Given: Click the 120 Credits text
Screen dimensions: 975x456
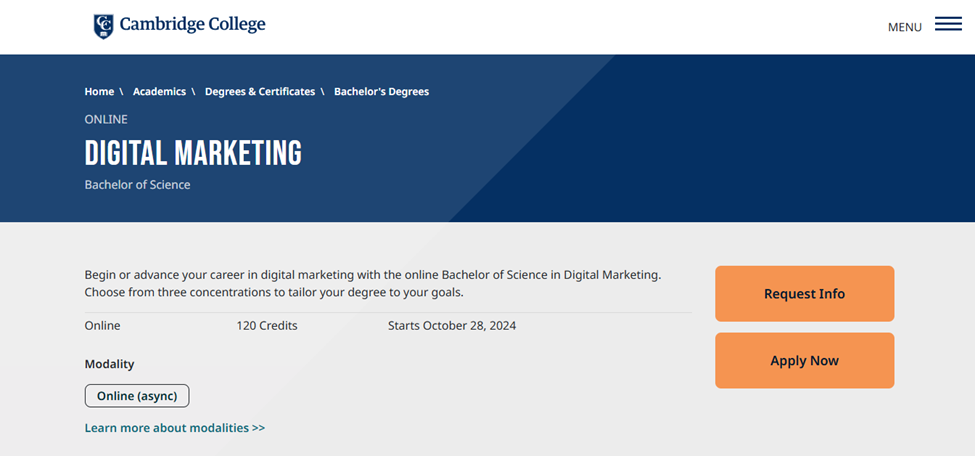Looking at the screenshot, I should click(267, 325).
